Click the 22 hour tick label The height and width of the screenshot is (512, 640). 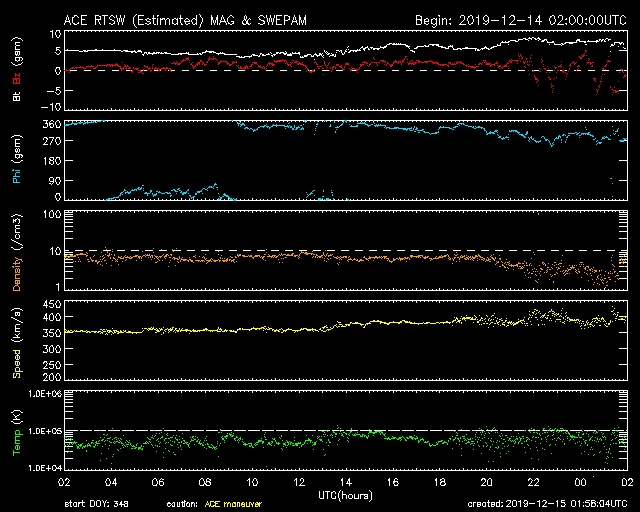(533, 483)
